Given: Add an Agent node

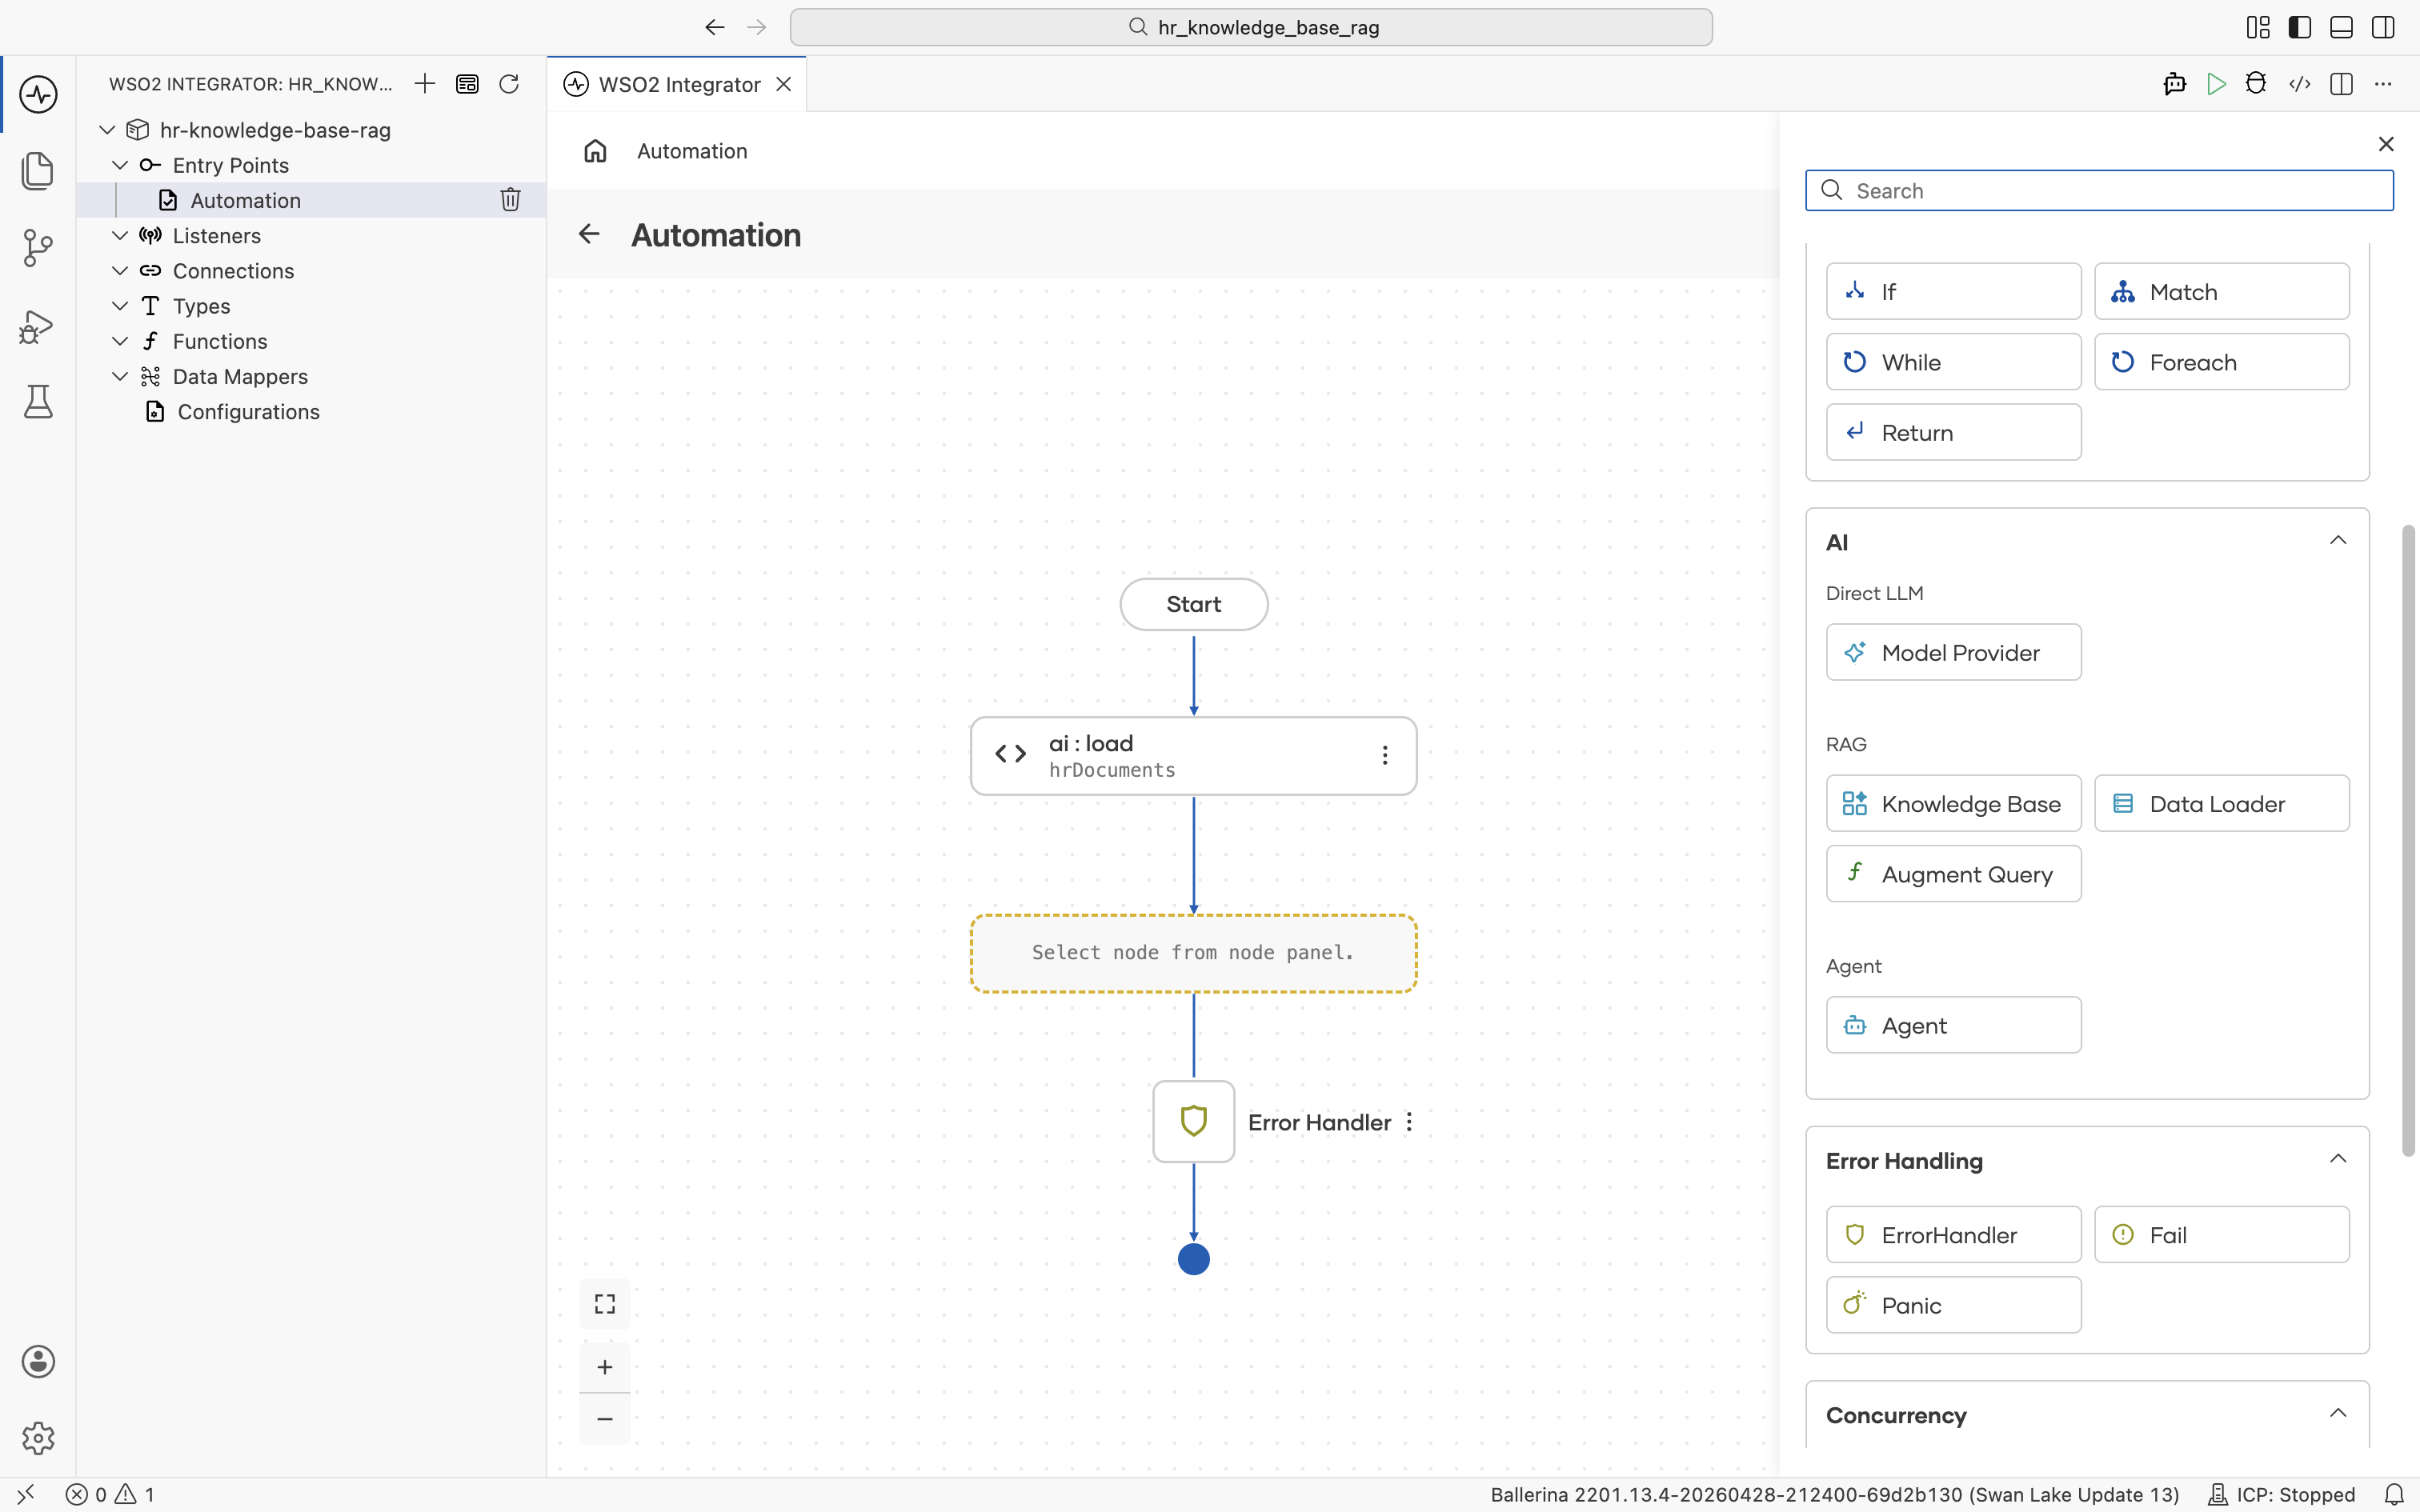Looking at the screenshot, I should (x=1953, y=1025).
